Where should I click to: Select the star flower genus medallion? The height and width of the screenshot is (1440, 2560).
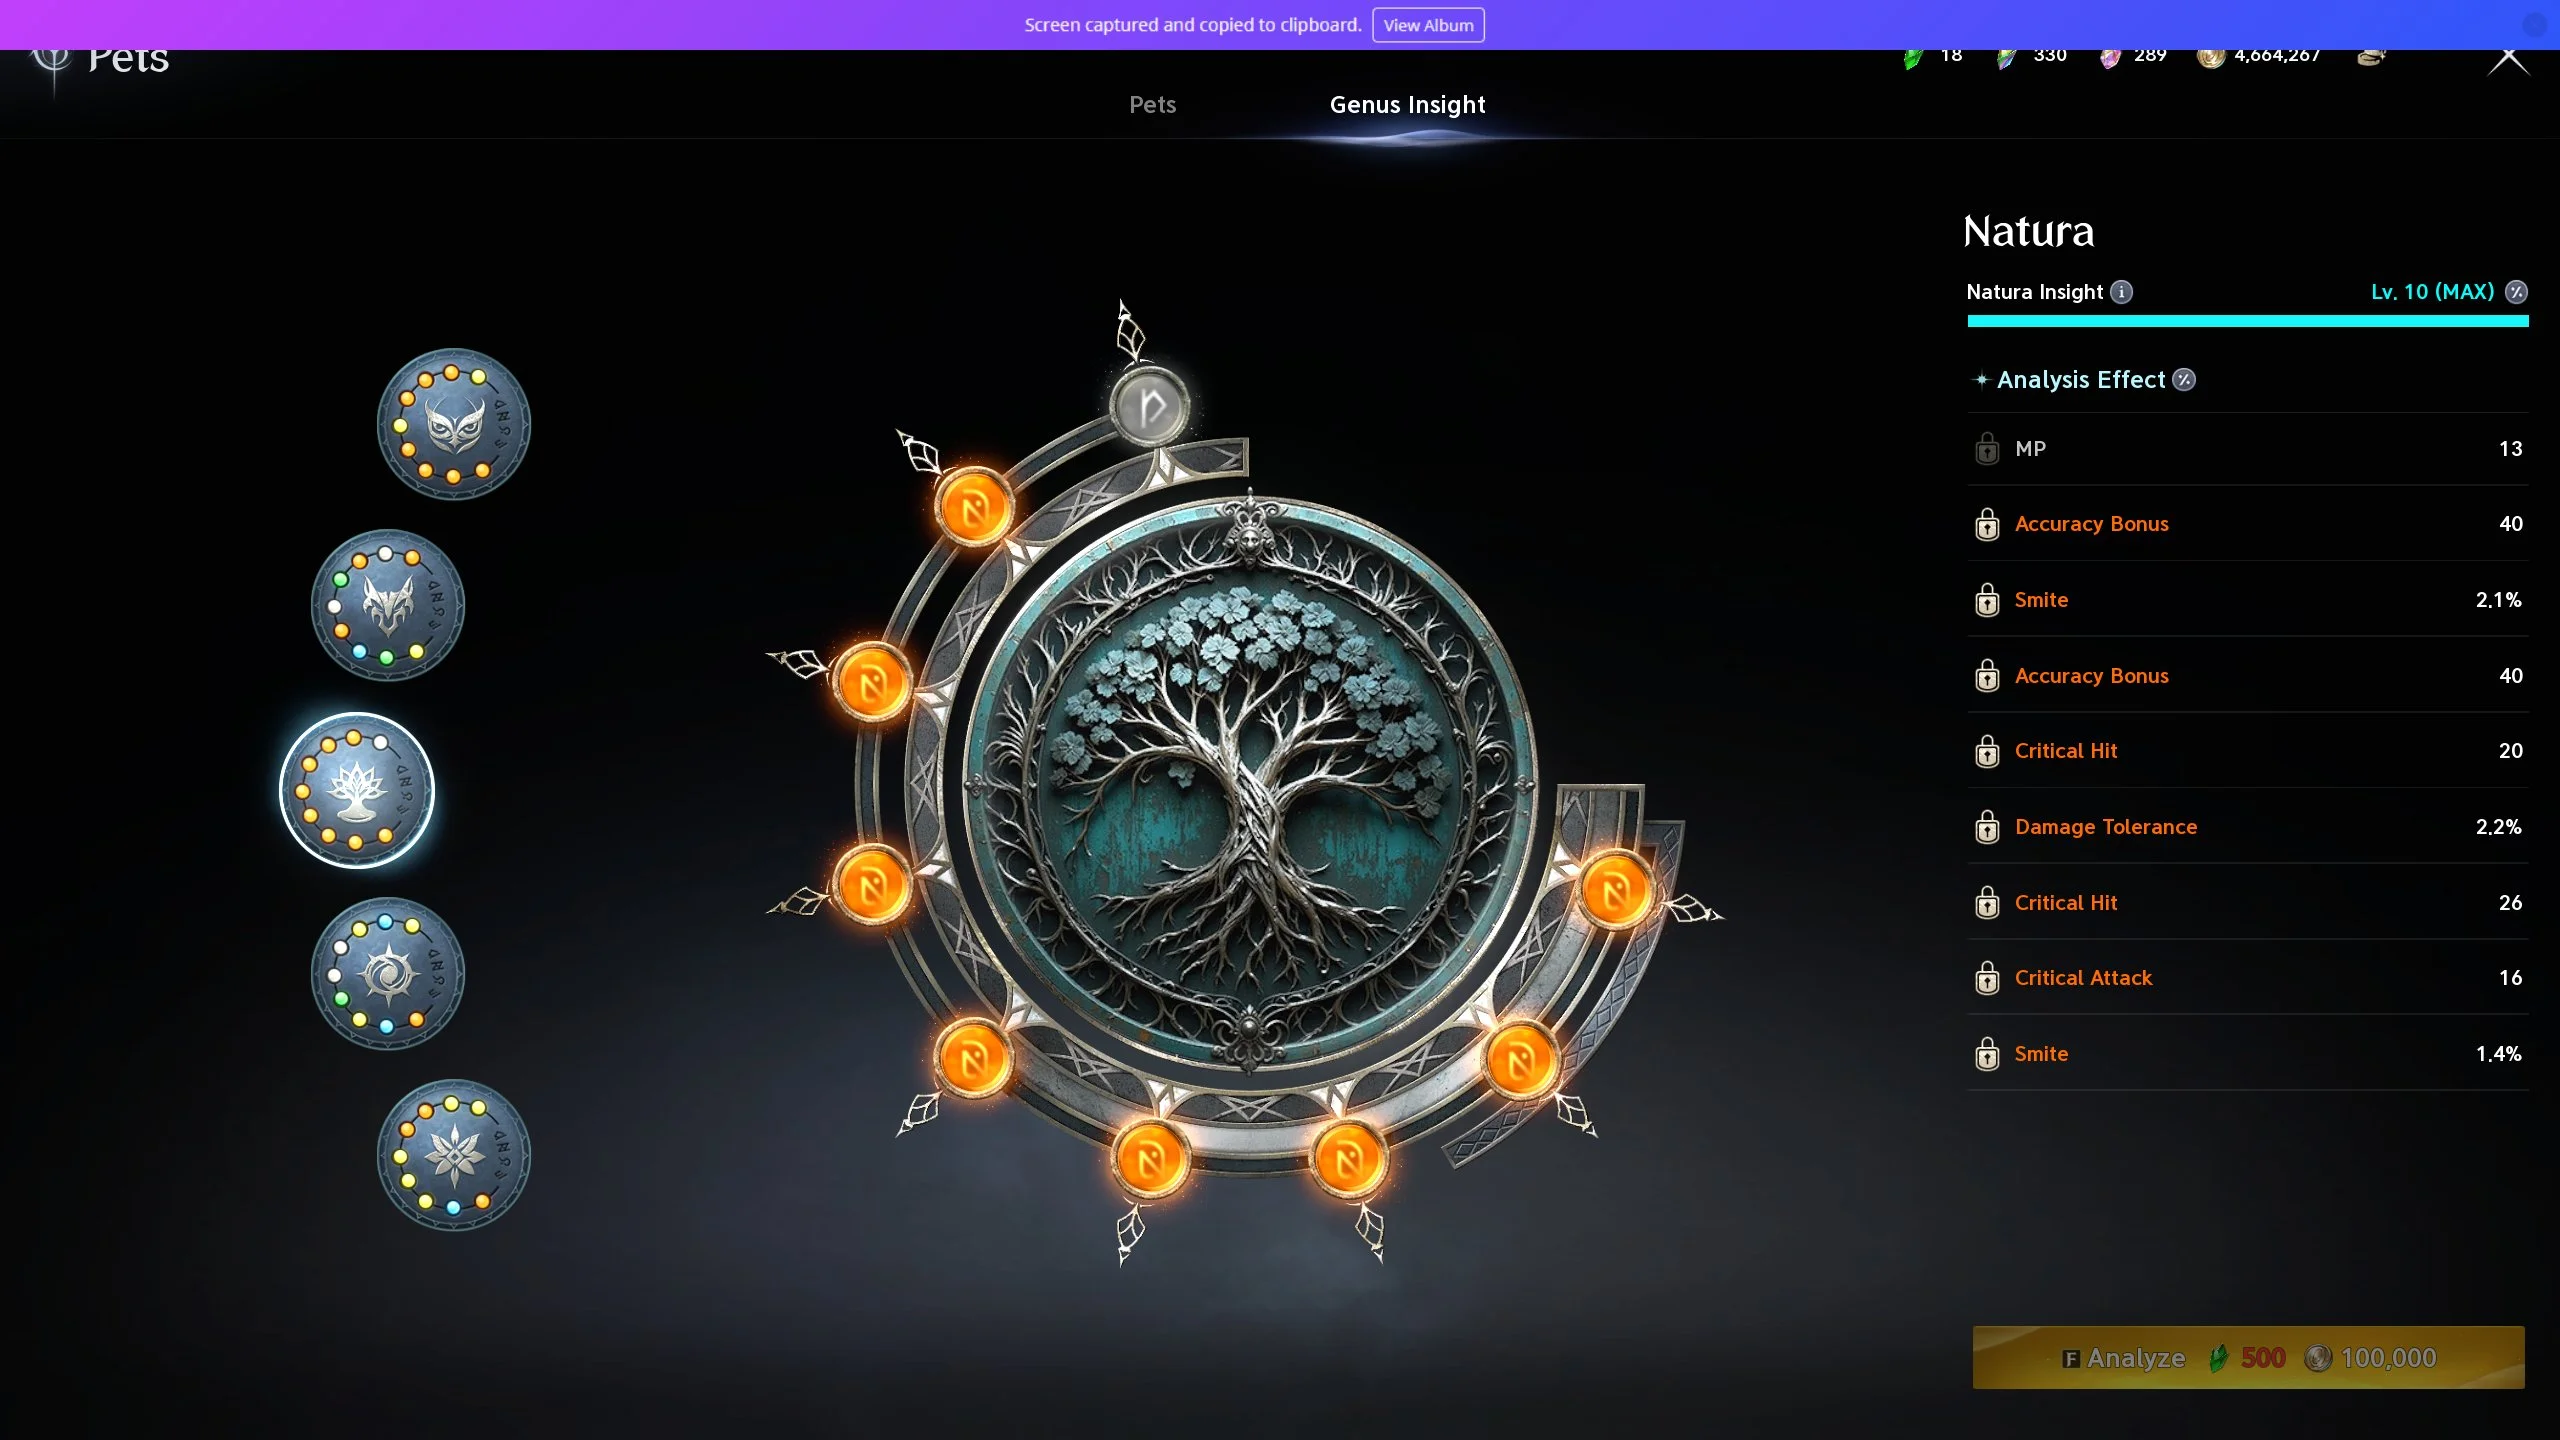(453, 1156)
